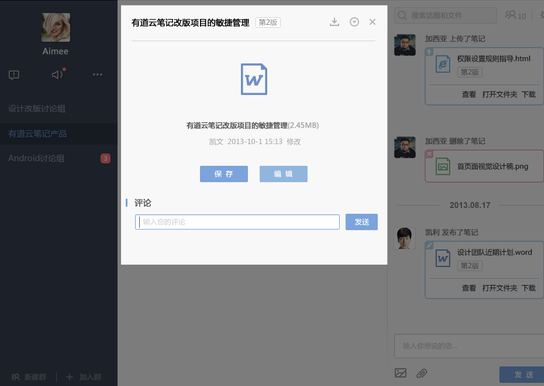Click the document info line 凯文 2013-10-1 15:13 修改
The image size is (544, 386).
[255, 141]
